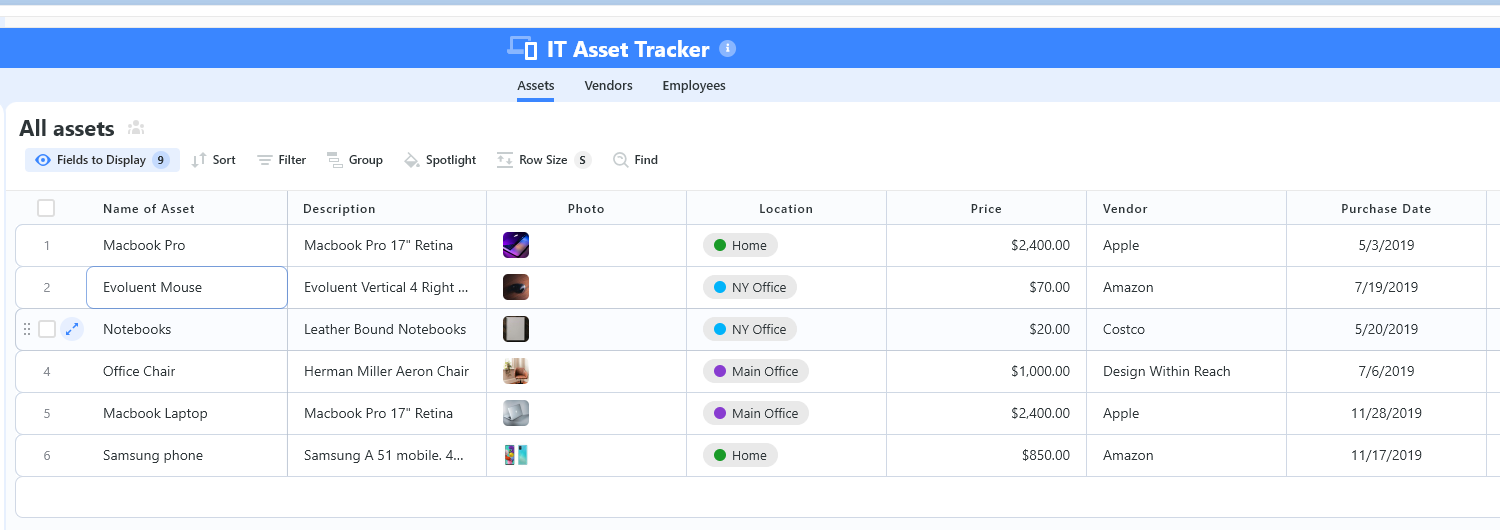Click the info icon beside IT Asset Tracker
This screenshot has height=530, width=1500.
click(x=728, y=48)
